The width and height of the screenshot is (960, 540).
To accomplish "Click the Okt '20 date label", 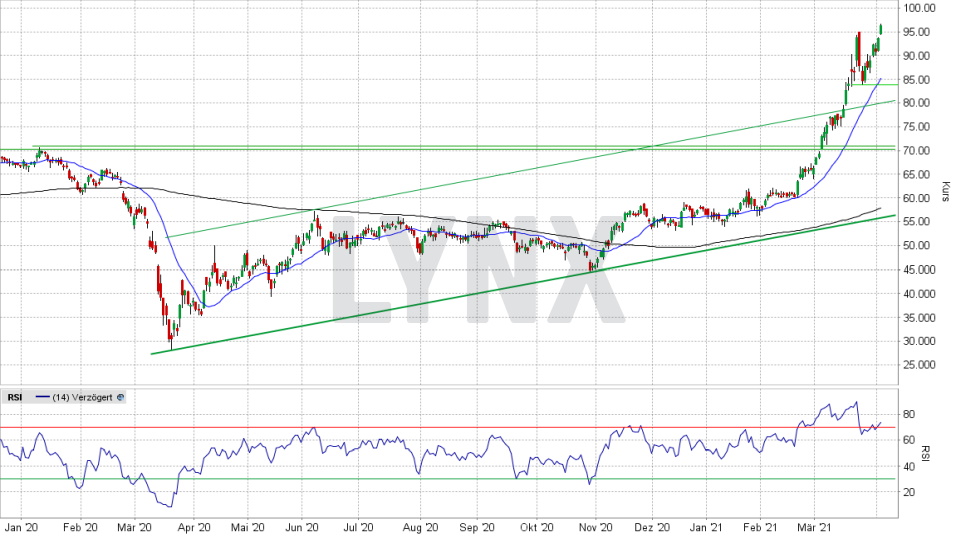I will [x=536, y=528].
